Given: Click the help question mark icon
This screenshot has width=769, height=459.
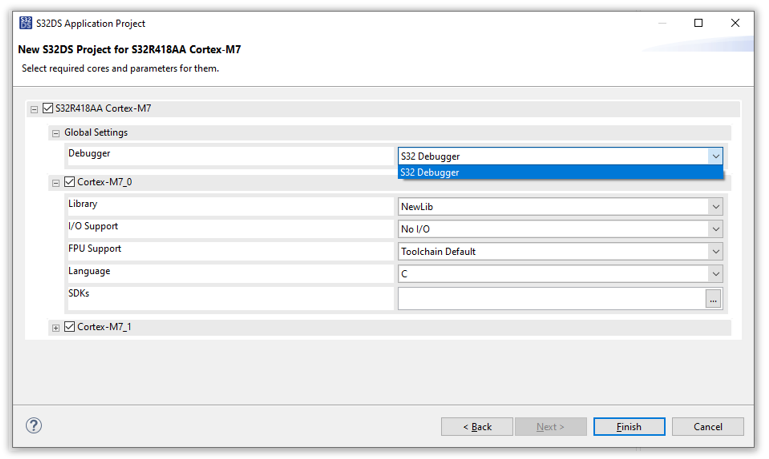Looking at the screenshot, I should [34, 425].
